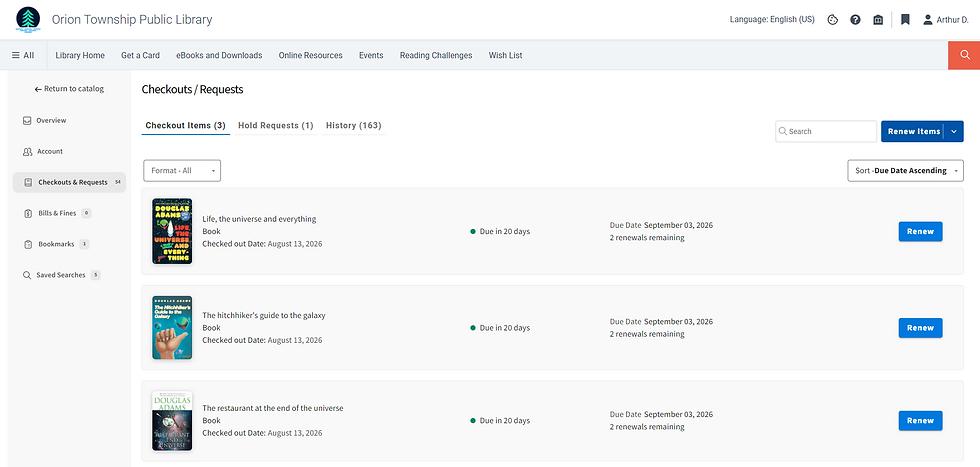980x467 pixels.
Task: Switch to the History (163) tab
Action: pos(354,126)
